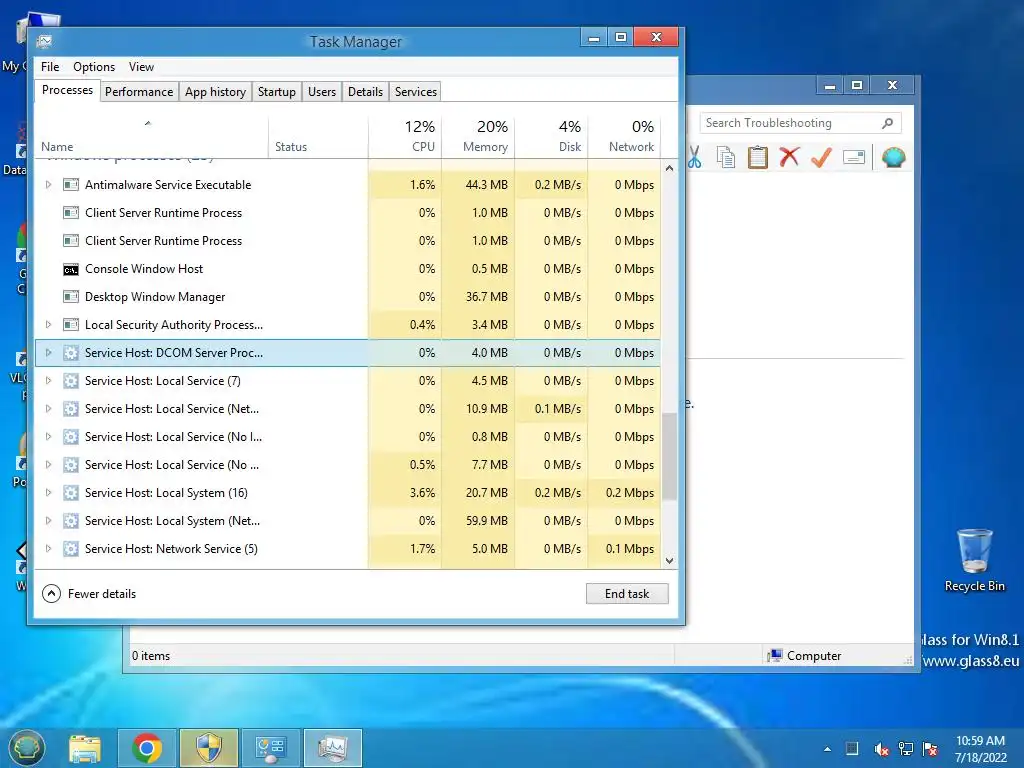This screenshot has width=1024, height=768.
Task: Click the magnifier icon in Search Troubleshooting box
Action: coord(888,123)
